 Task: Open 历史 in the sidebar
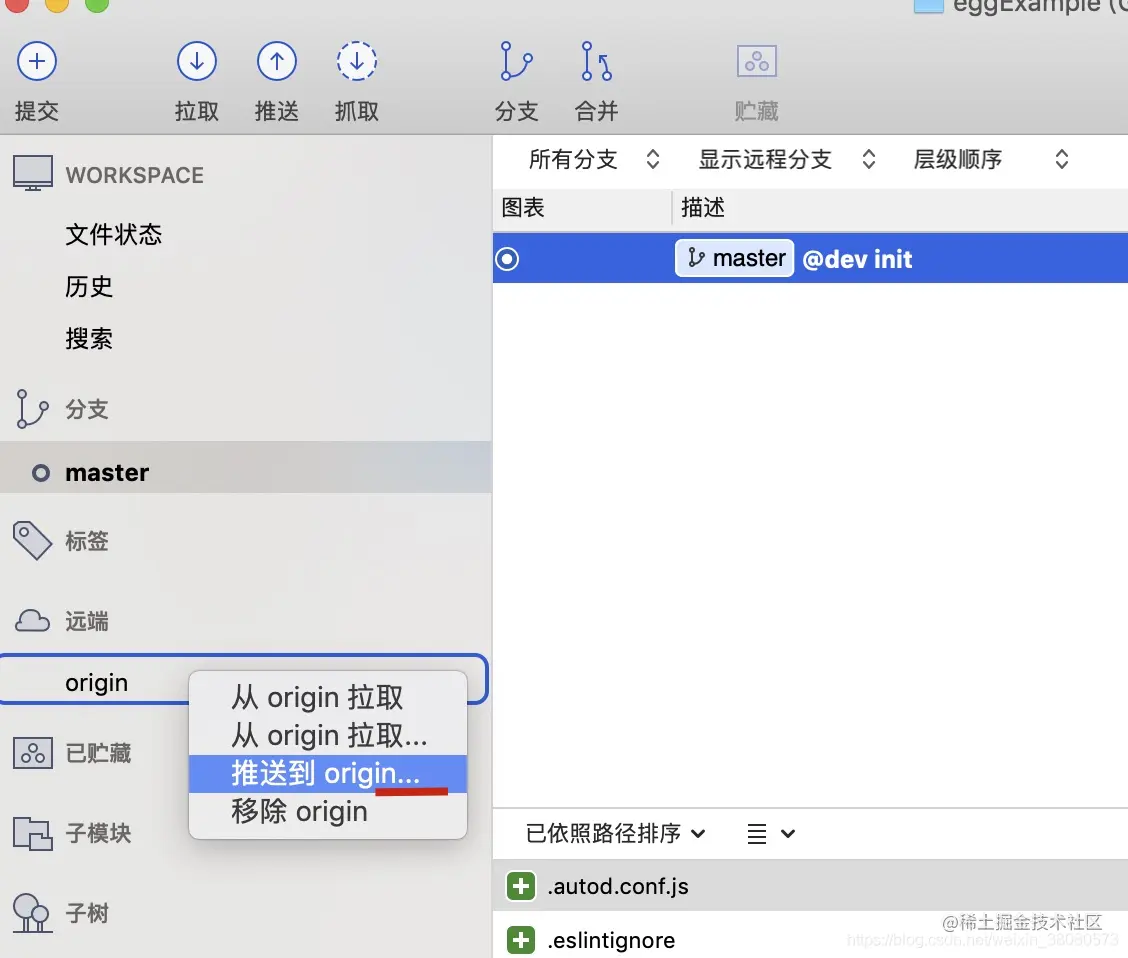(x=90, y=286)
